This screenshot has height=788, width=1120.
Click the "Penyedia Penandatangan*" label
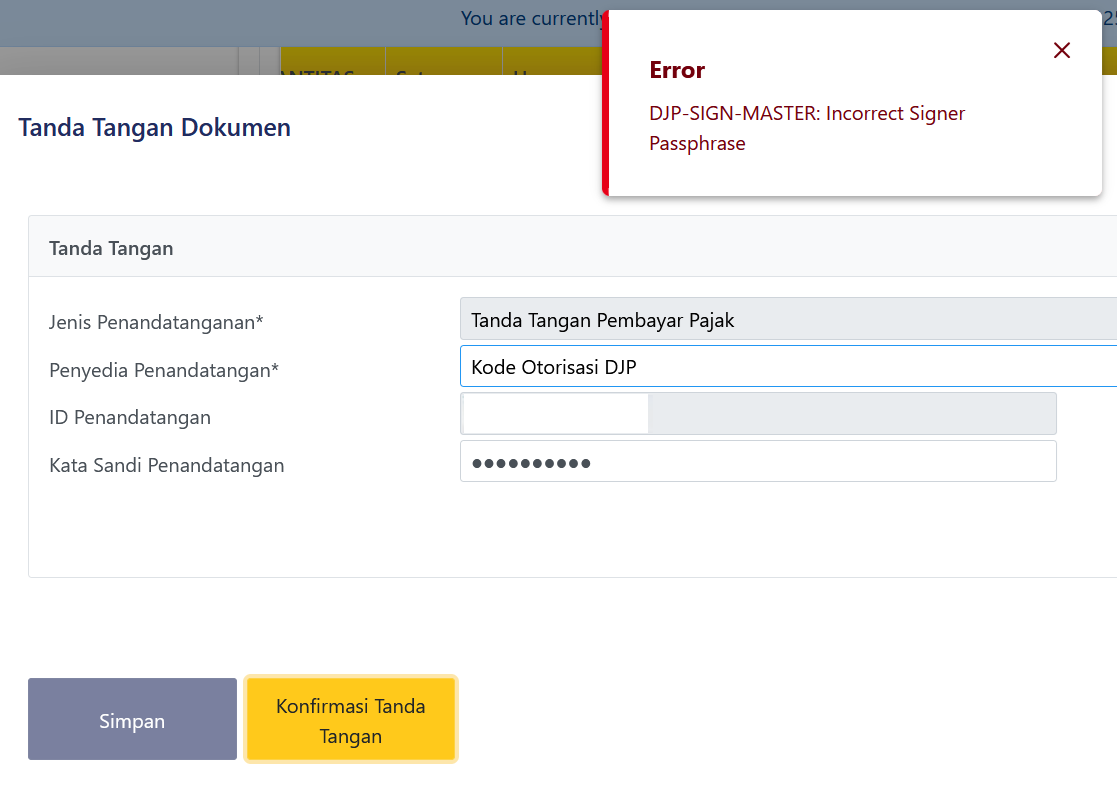(164, 370)
